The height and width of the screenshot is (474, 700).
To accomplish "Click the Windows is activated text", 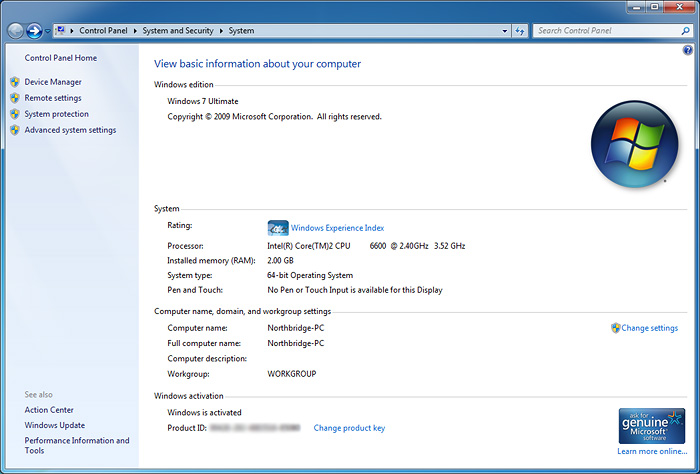I will point(204,412).
